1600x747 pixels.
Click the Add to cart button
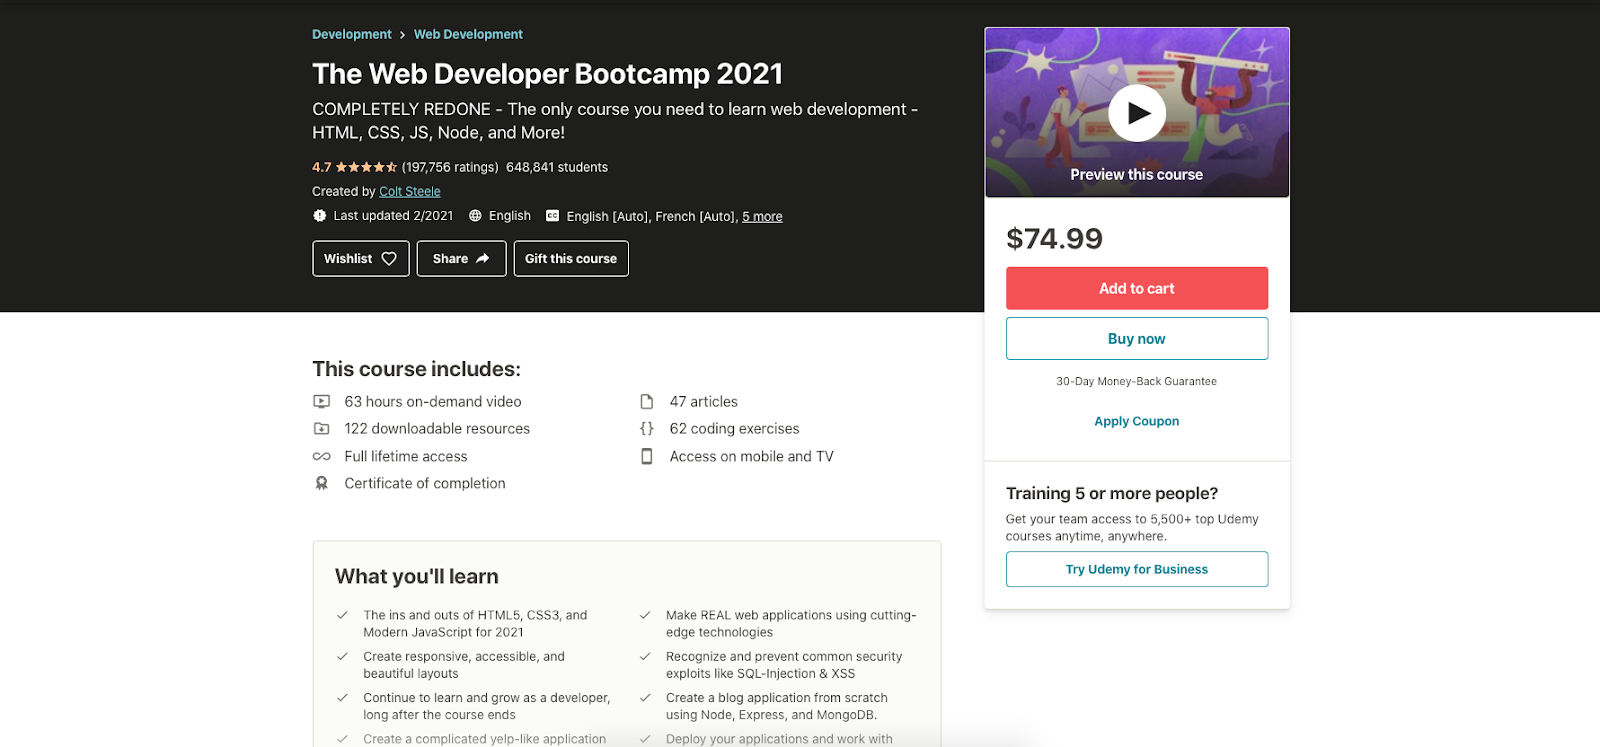1137,288
